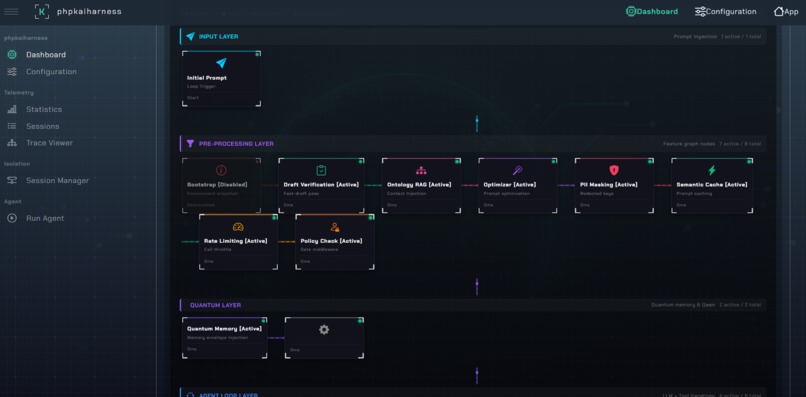Click the Trace Viewer hierarchy icon

coord(12,143)
